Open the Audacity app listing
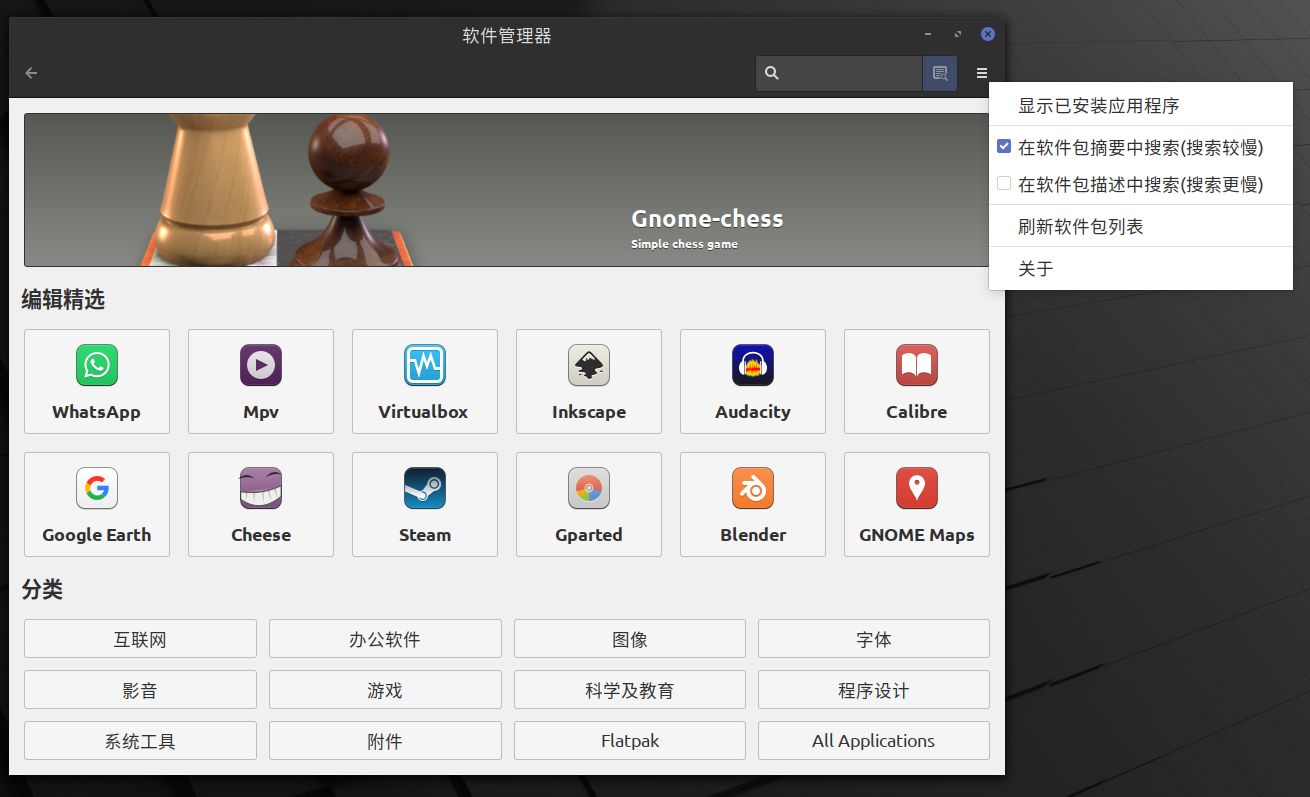The height and width of the screenshot is (797, 1310). (x=752, y=381)
